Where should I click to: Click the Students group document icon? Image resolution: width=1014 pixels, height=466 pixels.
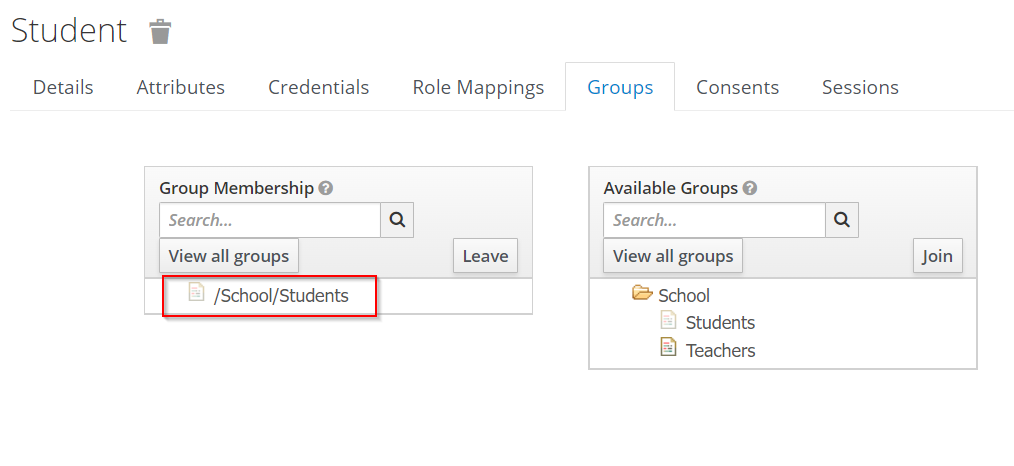[668, 321]
